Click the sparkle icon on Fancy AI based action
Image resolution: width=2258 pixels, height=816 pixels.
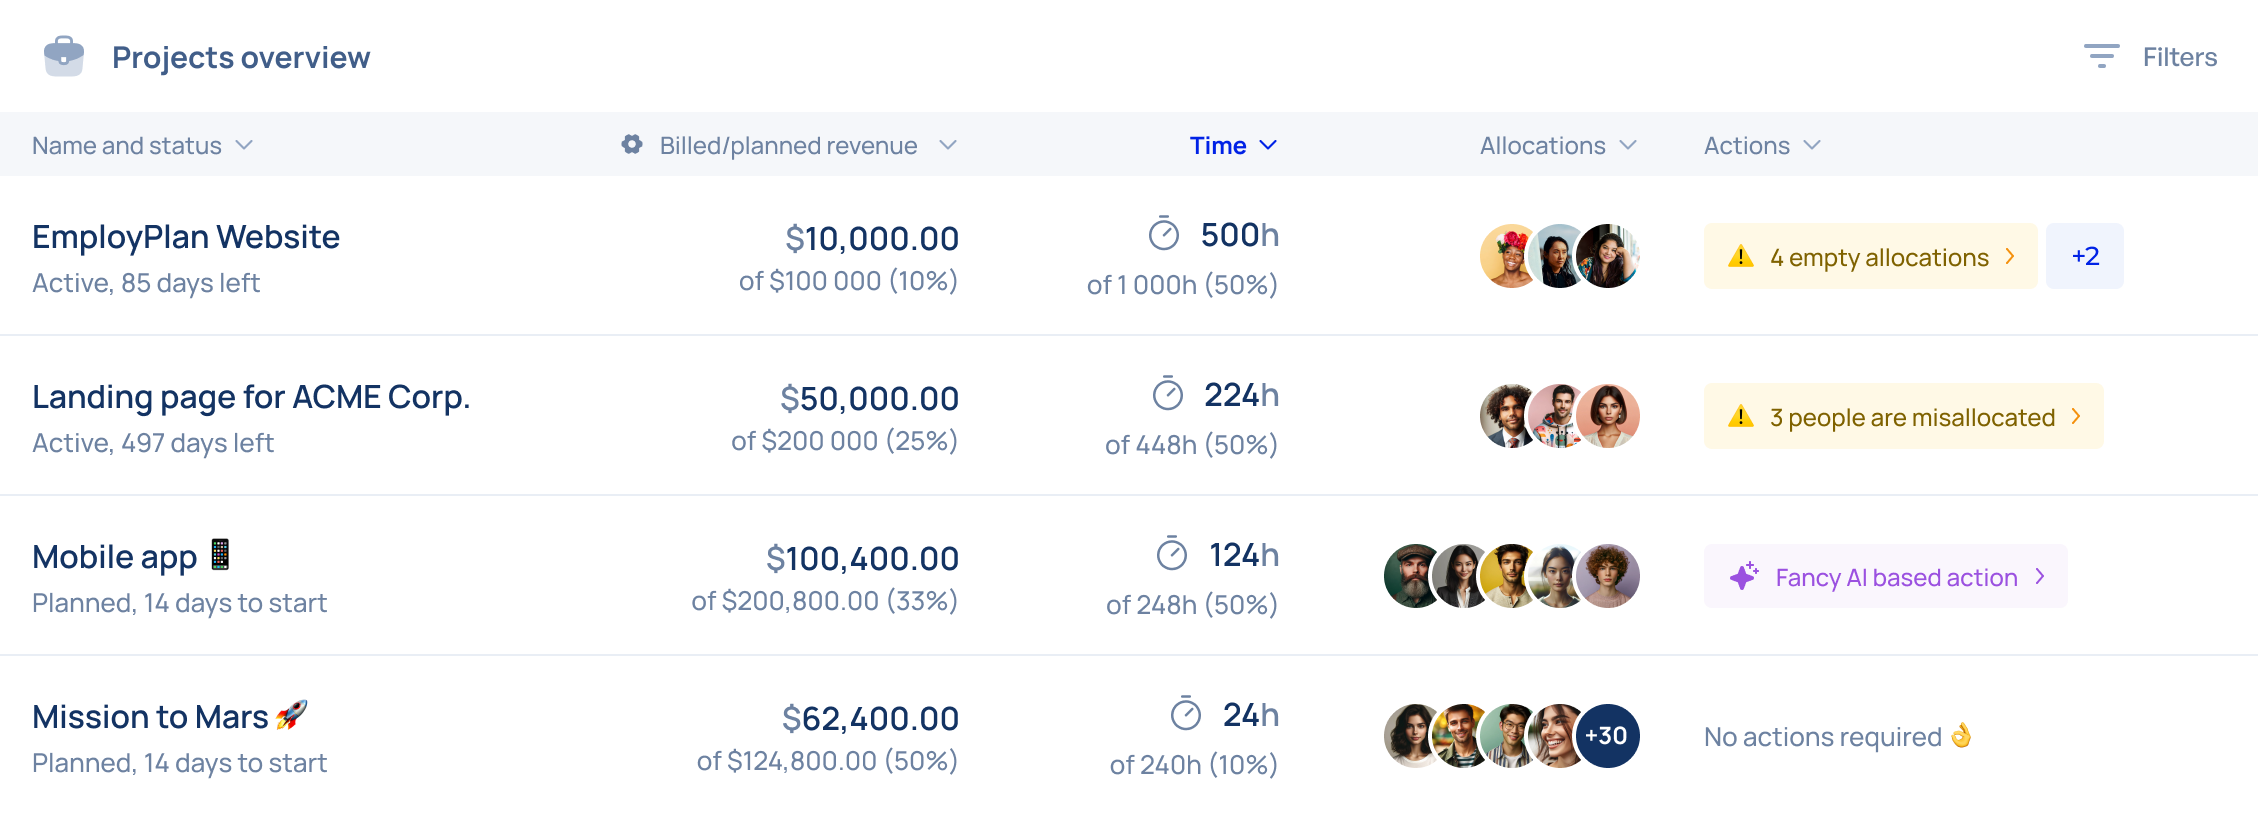(1743, 576)
